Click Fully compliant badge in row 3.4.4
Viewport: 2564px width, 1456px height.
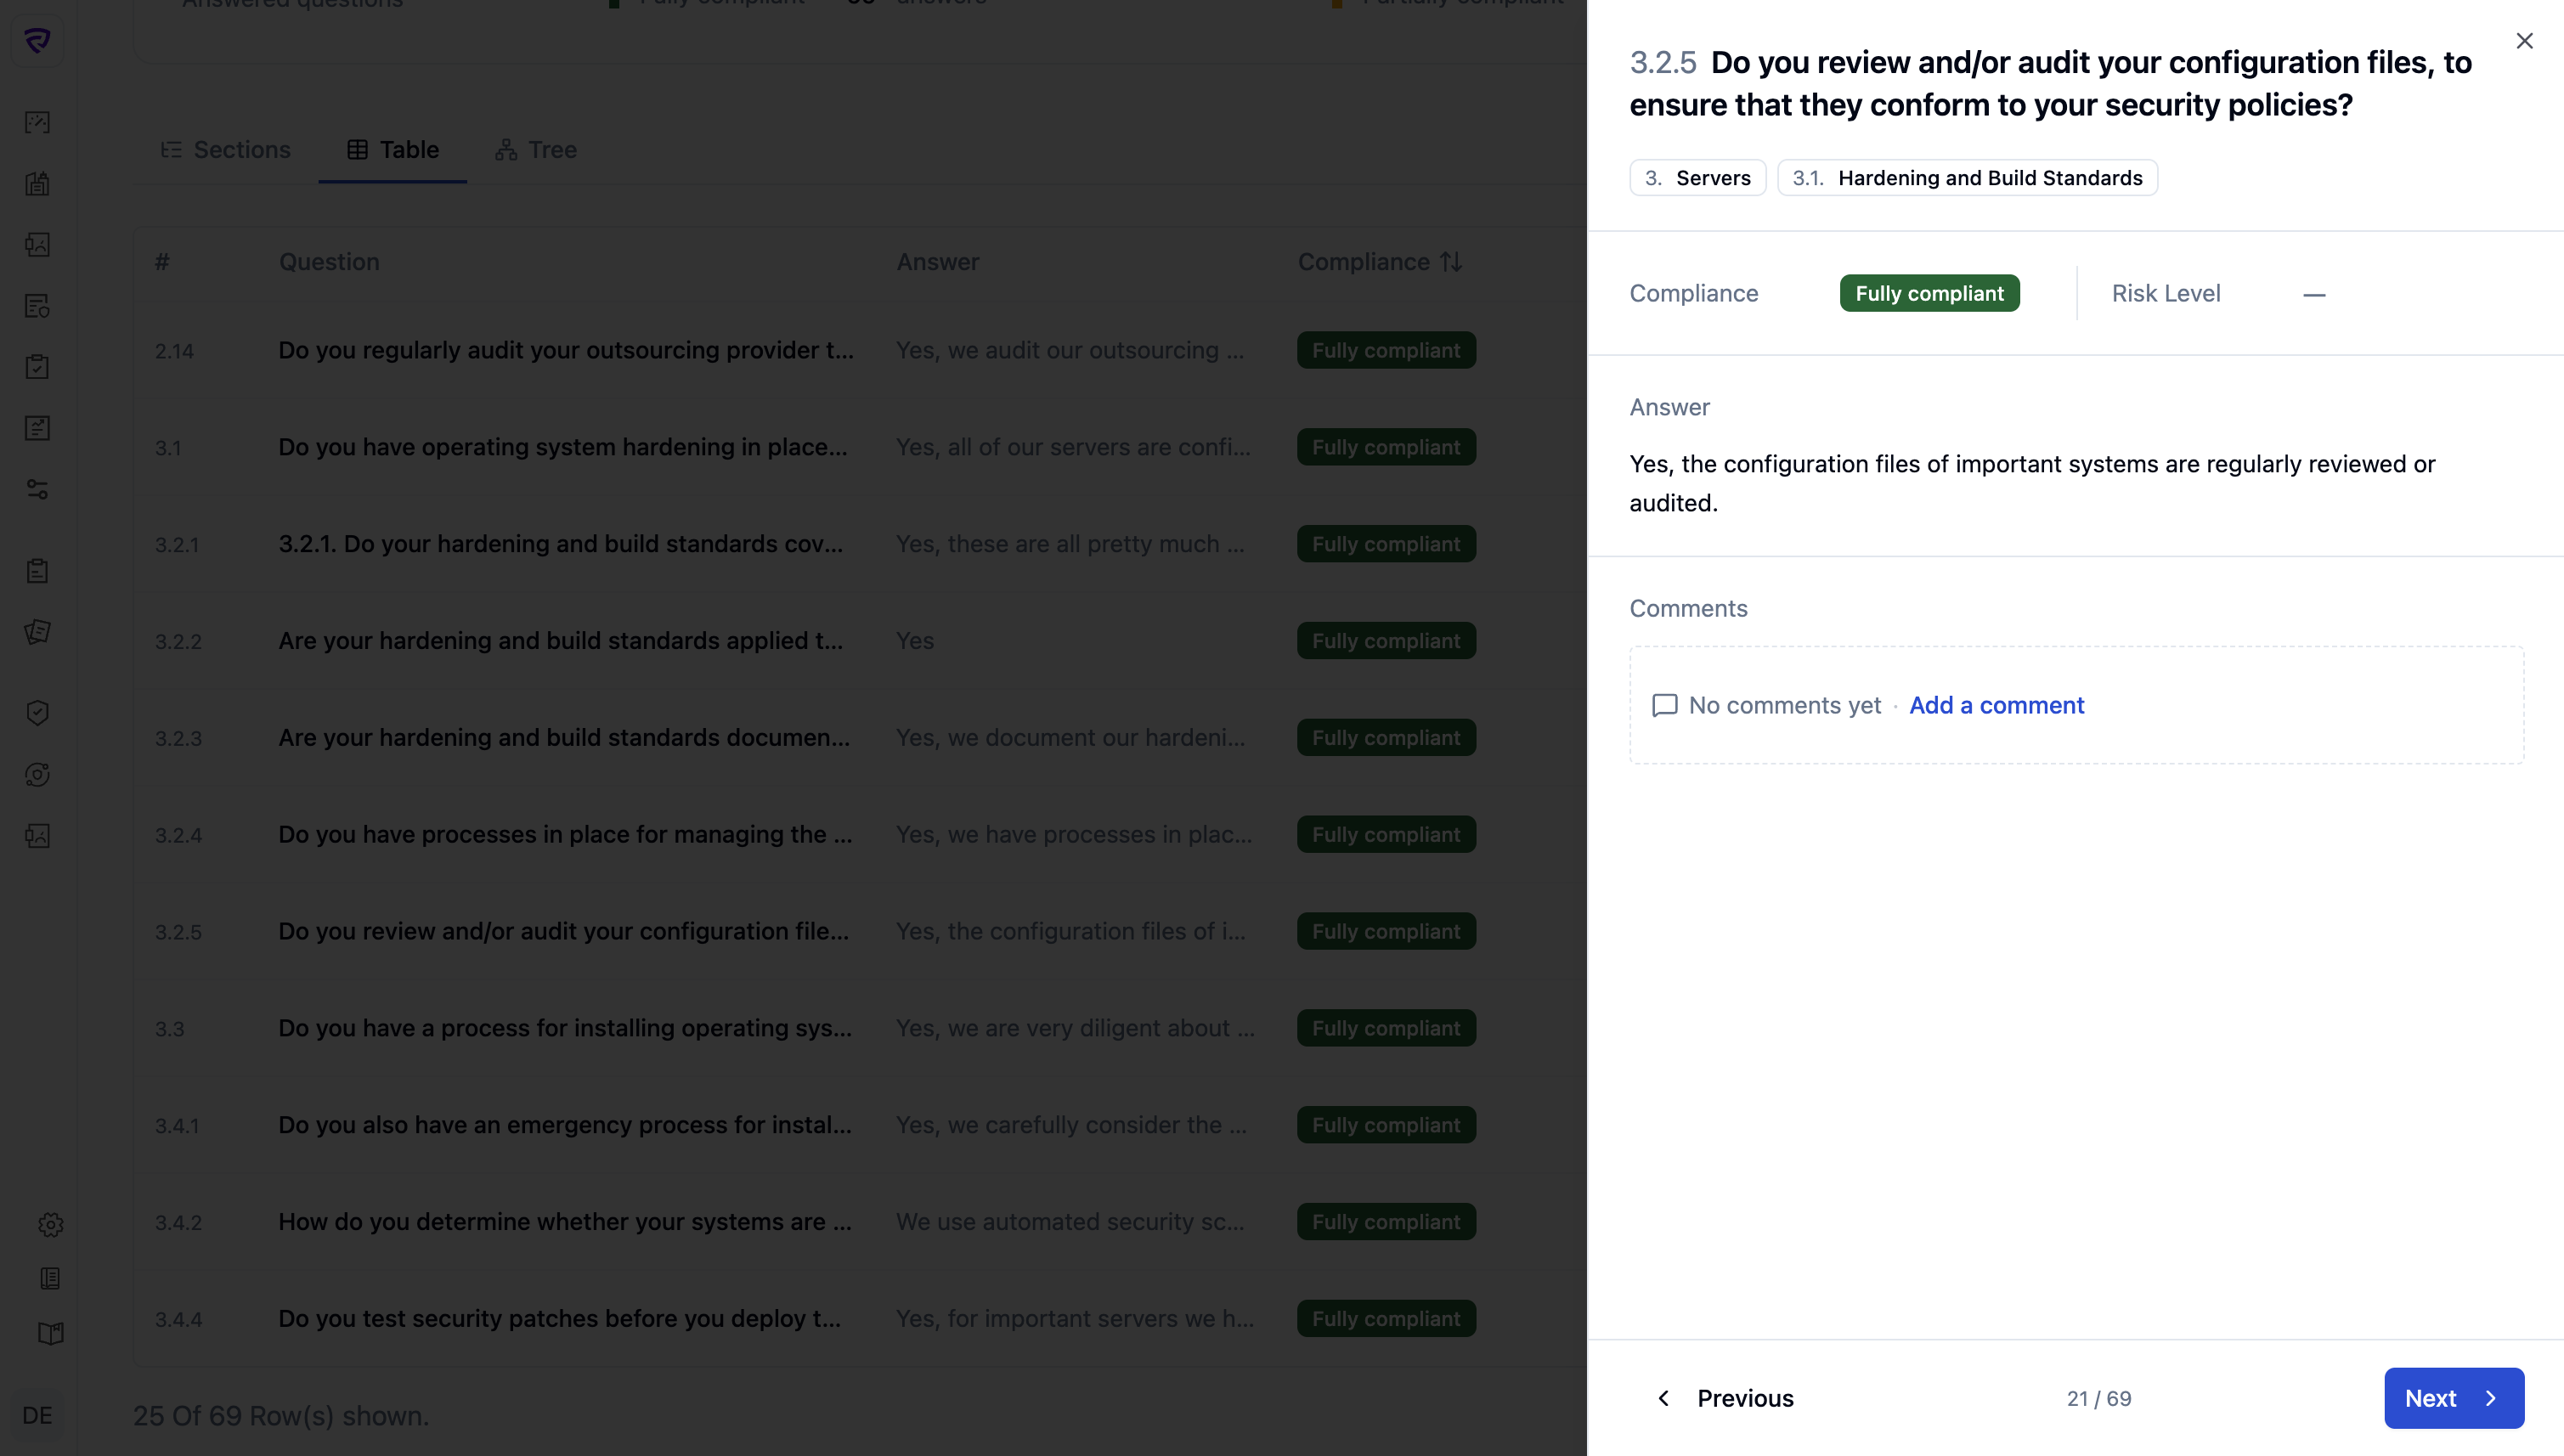[x=1386, y=1319]
